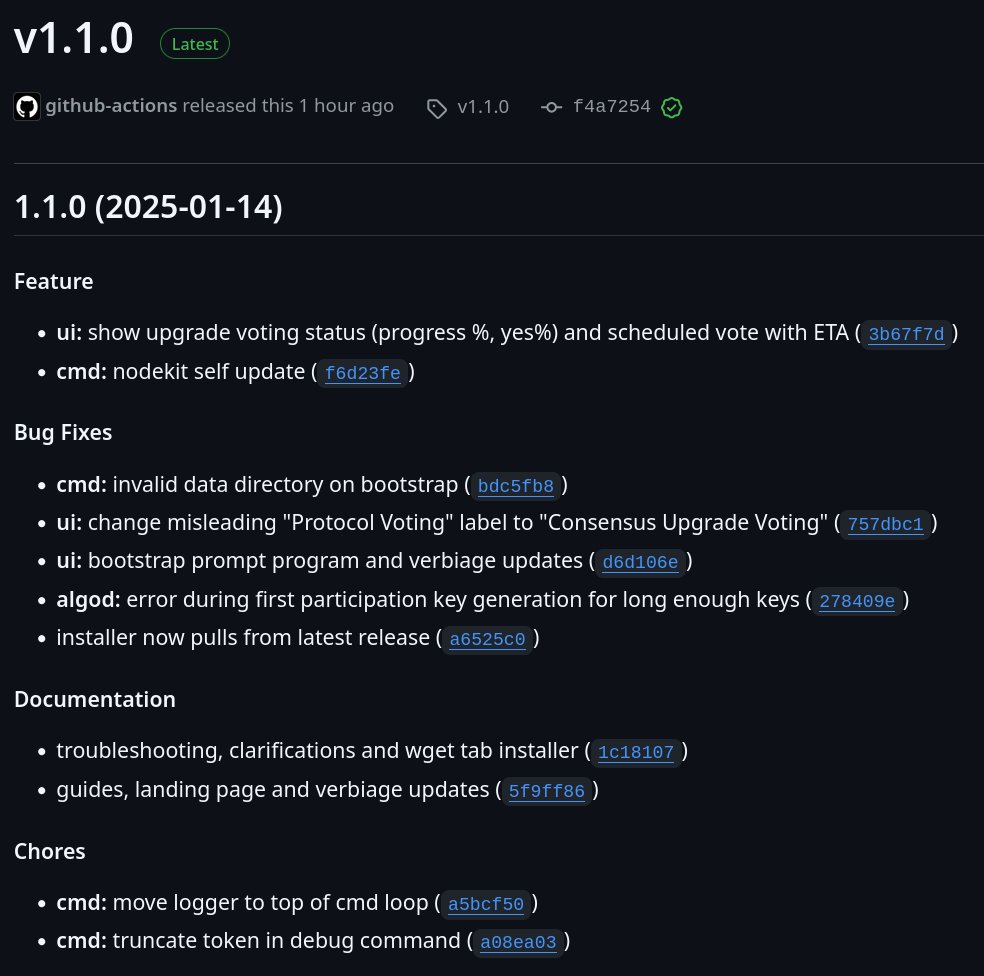
Task: Click 'bootstrap prompt program and verbiage updates' text
Action: pos(335,560)
